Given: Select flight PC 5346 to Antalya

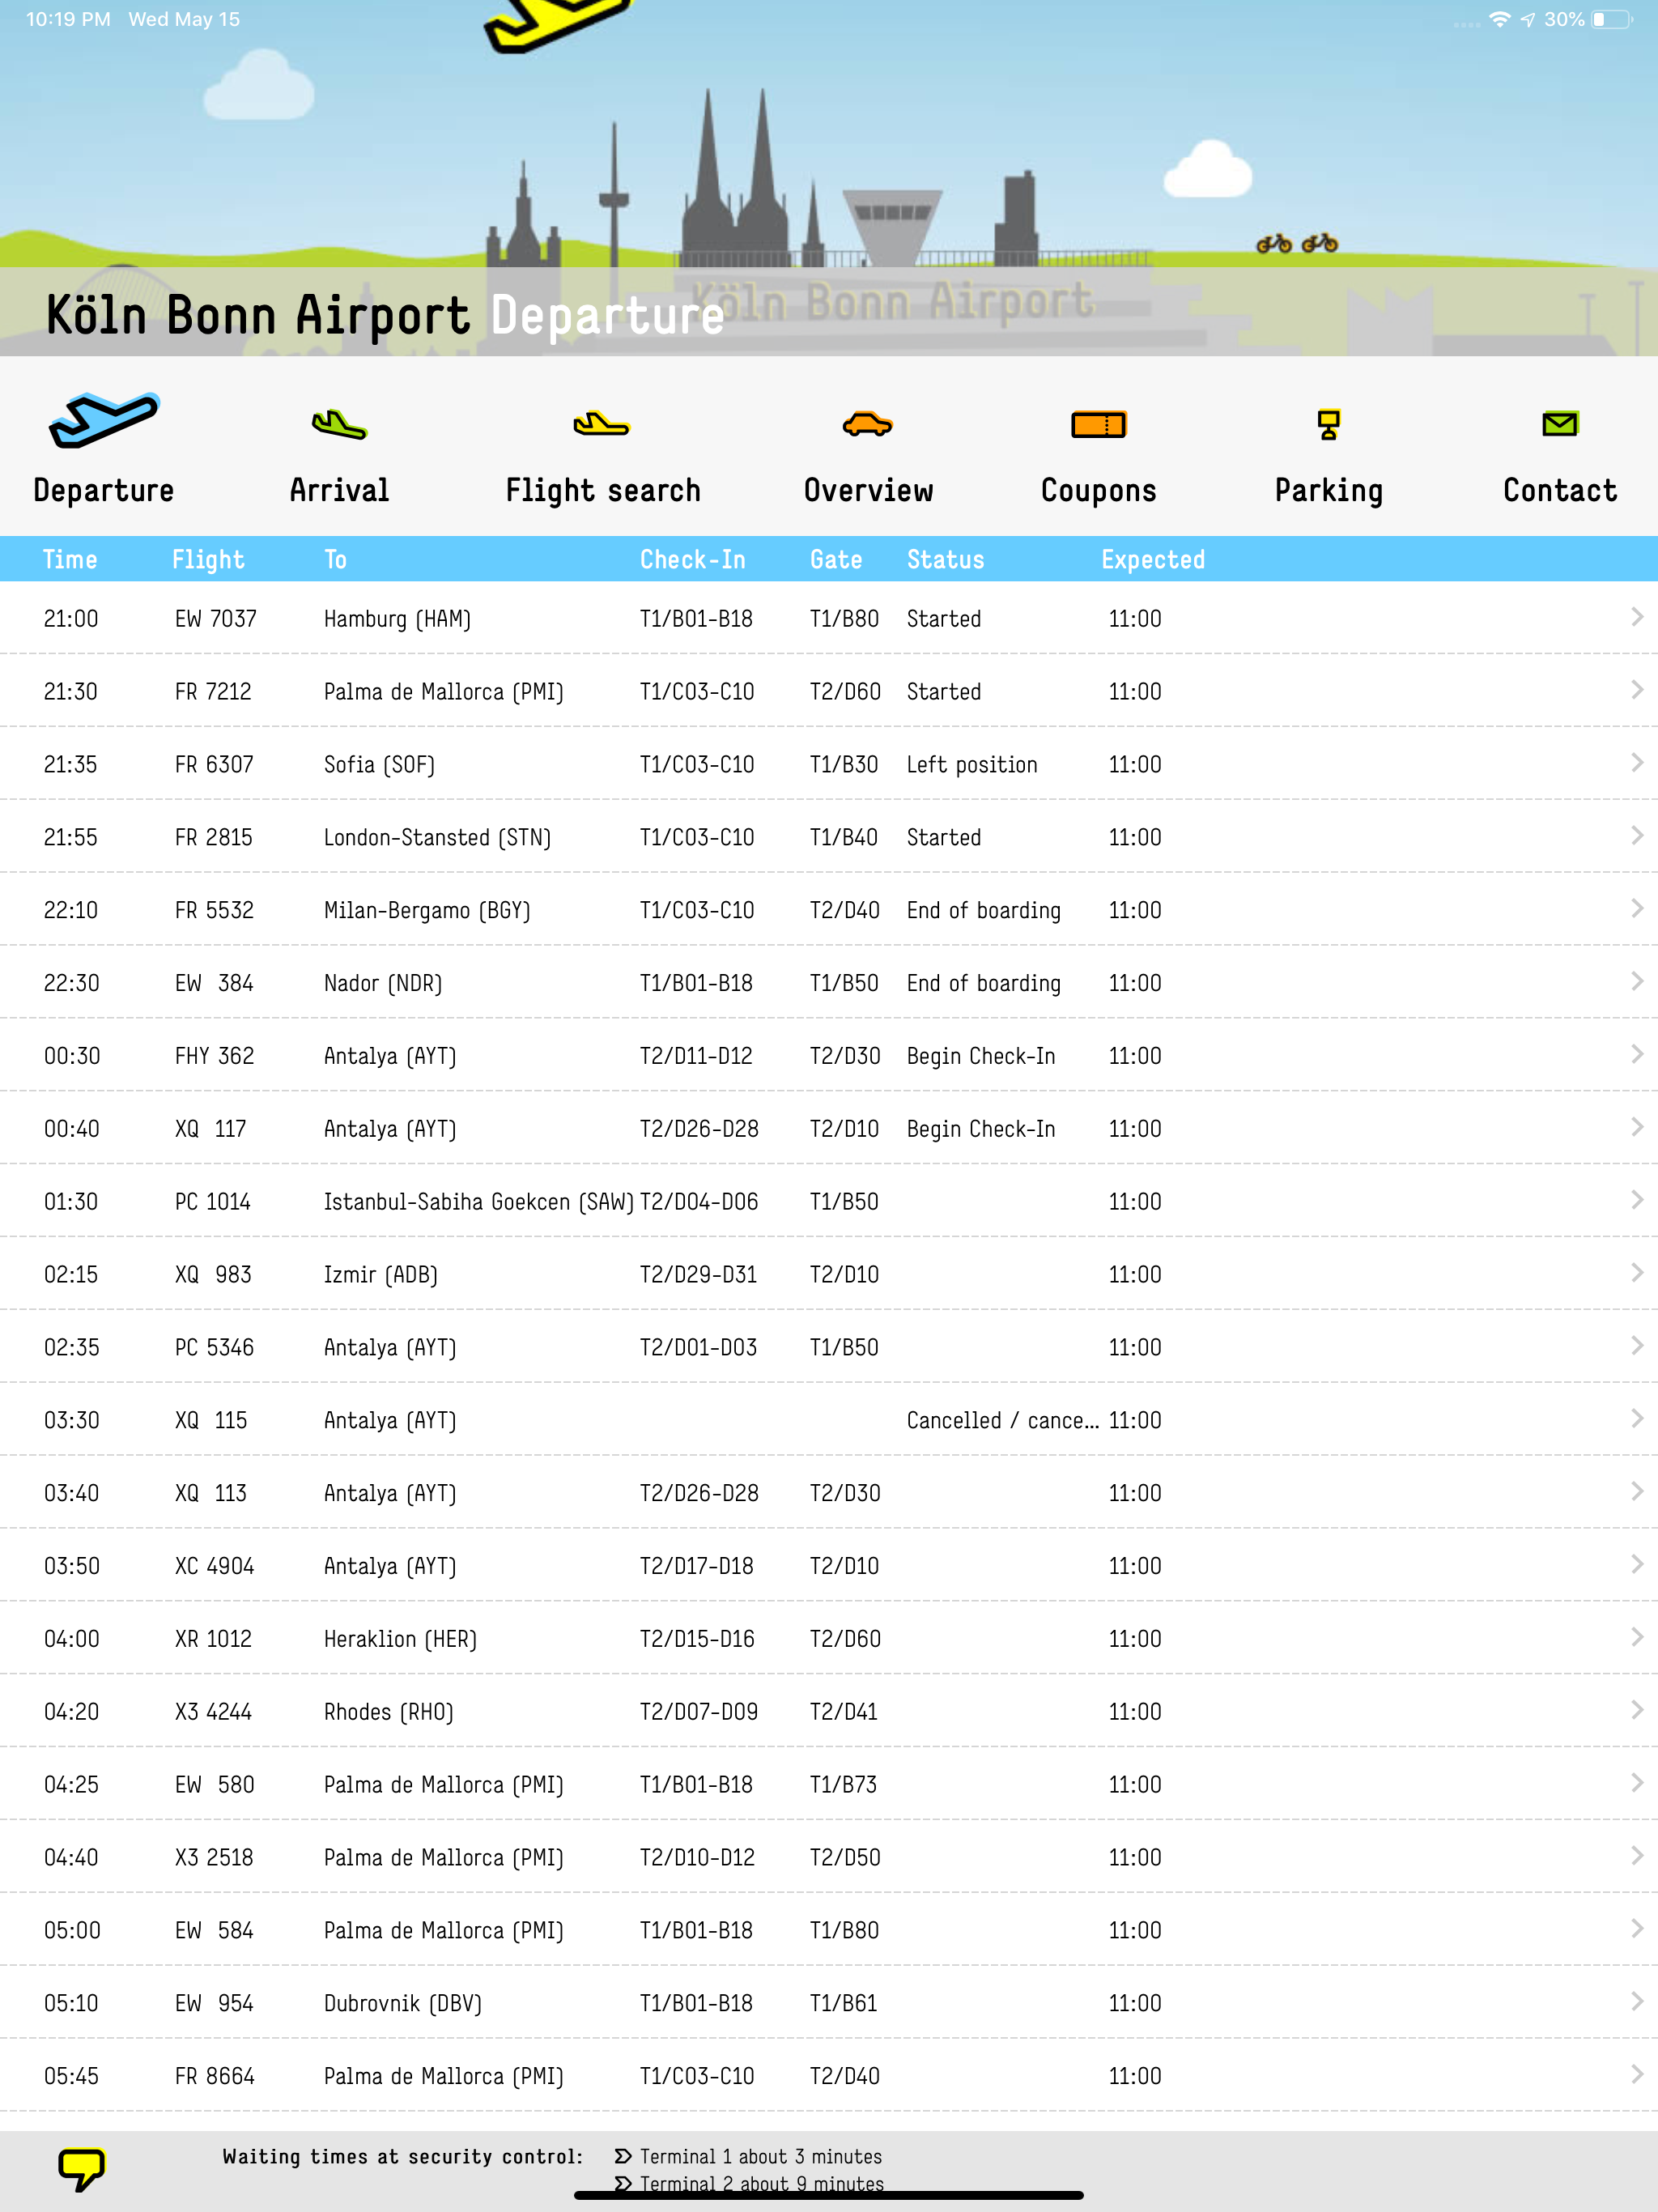Looking at the screenshot, I should 829,1347.
